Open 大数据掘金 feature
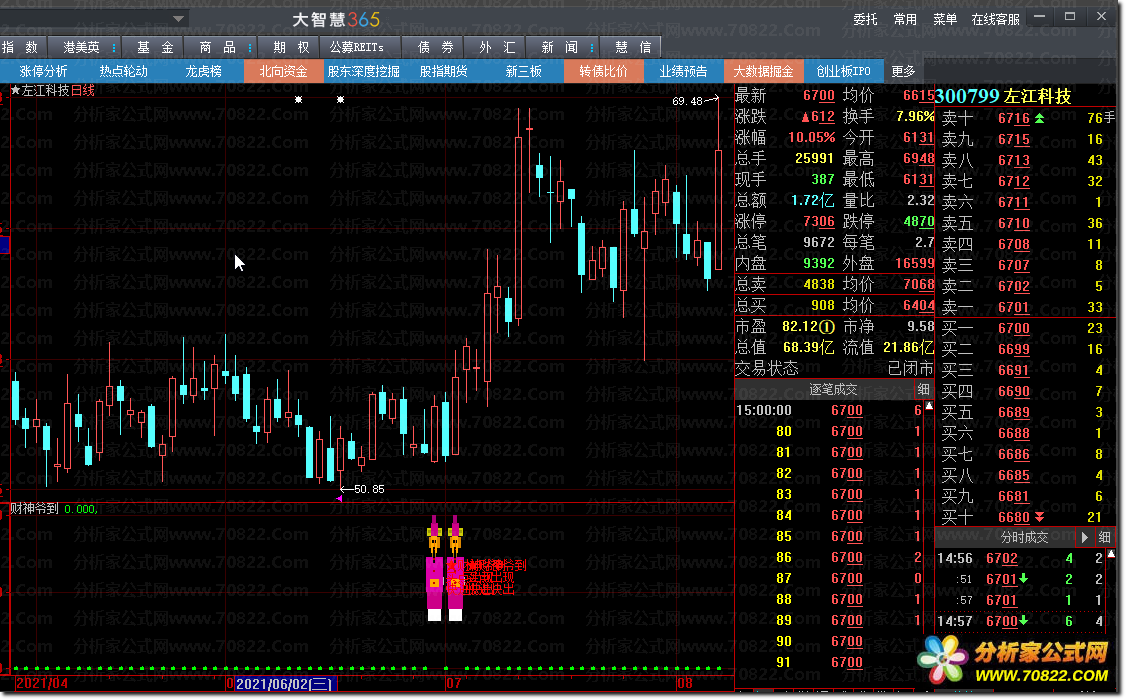Image resolution: width=1127 pixels, height=700 pixels. click(x=763, y=71)
